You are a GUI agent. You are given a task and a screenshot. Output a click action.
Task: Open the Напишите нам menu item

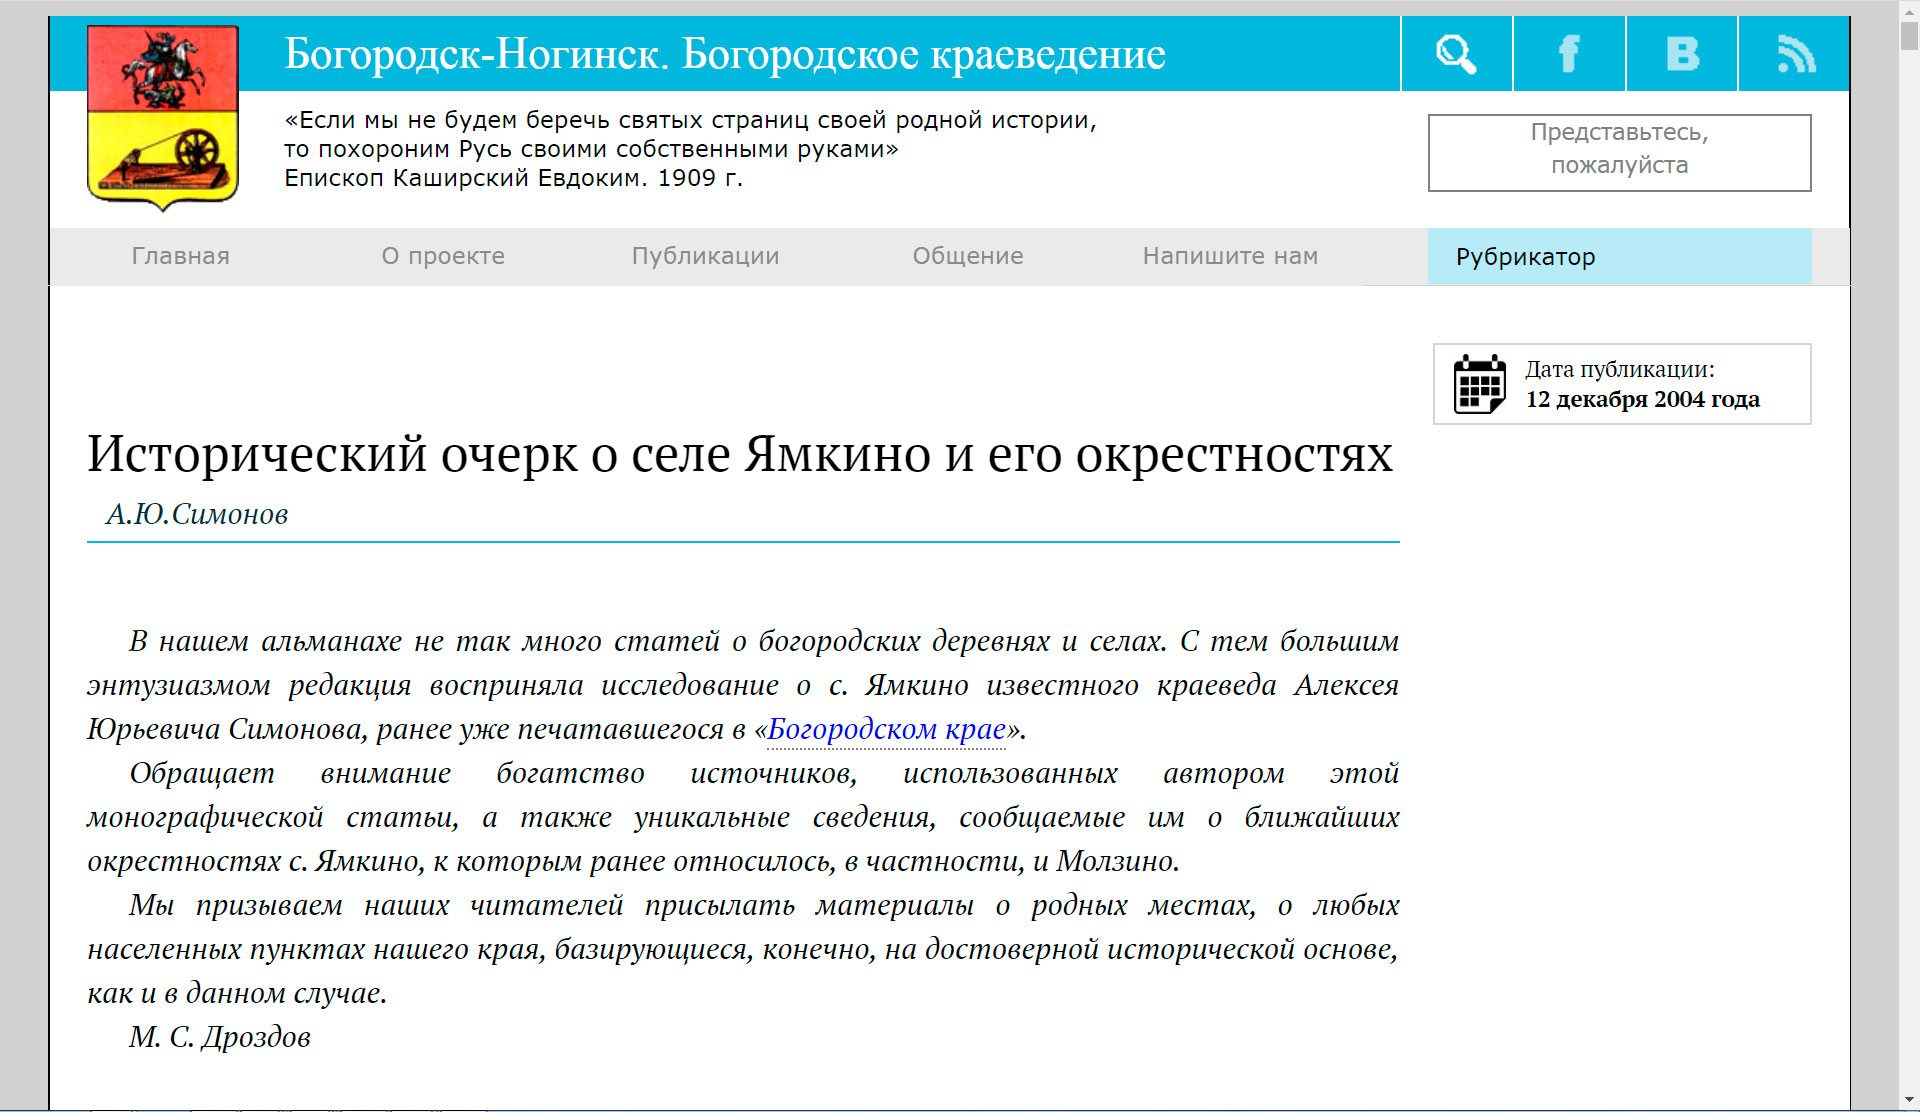pyautogui.click(x=1230, y=256)
